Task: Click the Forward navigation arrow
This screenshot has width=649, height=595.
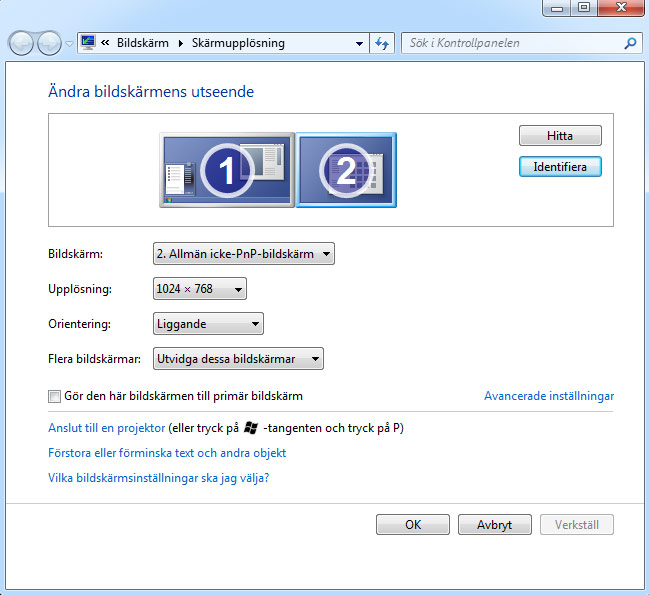Action: point(49,44)
